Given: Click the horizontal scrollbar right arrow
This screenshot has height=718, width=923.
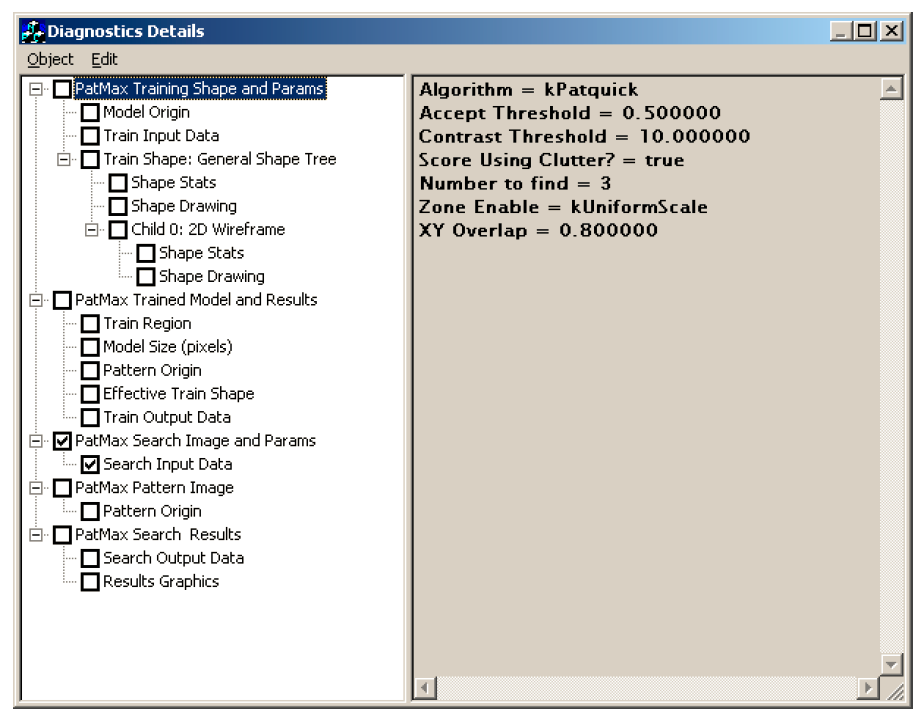Looking at the screenshot, I should [x=869, y=688].
